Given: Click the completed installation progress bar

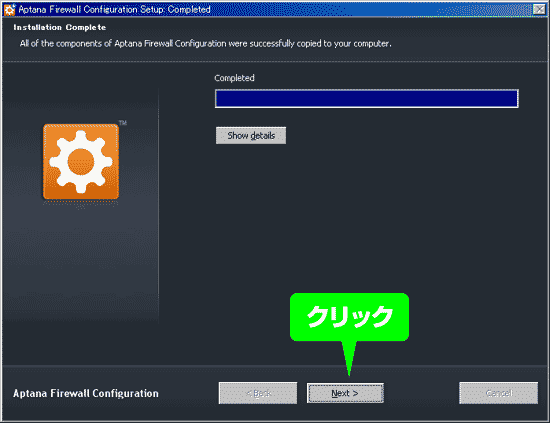Looking at the screenshot, I should pos(367,99).
